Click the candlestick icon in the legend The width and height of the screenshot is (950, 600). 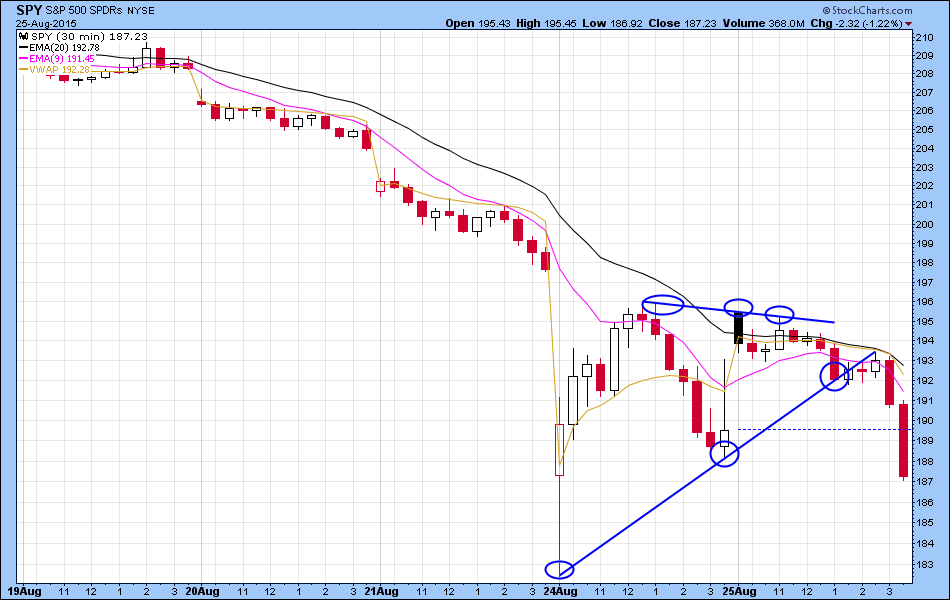pyautogui.click(x=25, y=36)
